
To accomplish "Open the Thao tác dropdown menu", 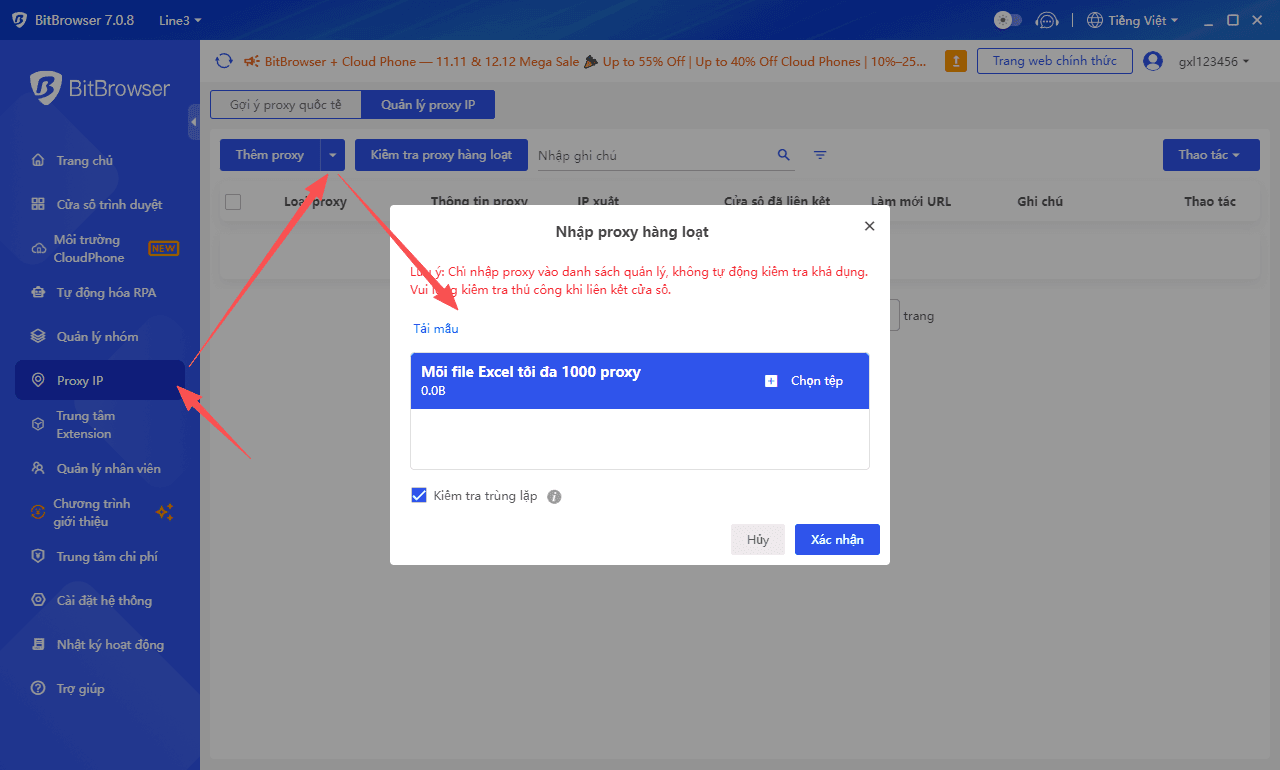I will click(1210, 155).
